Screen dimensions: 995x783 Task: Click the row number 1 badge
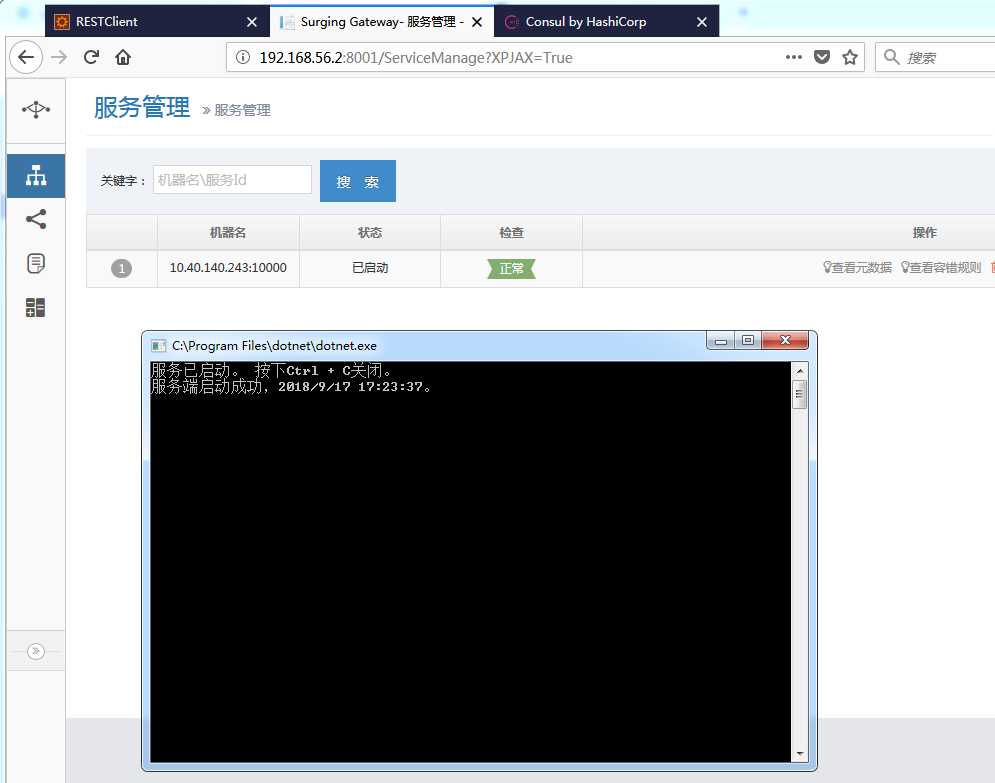point(122,268)
